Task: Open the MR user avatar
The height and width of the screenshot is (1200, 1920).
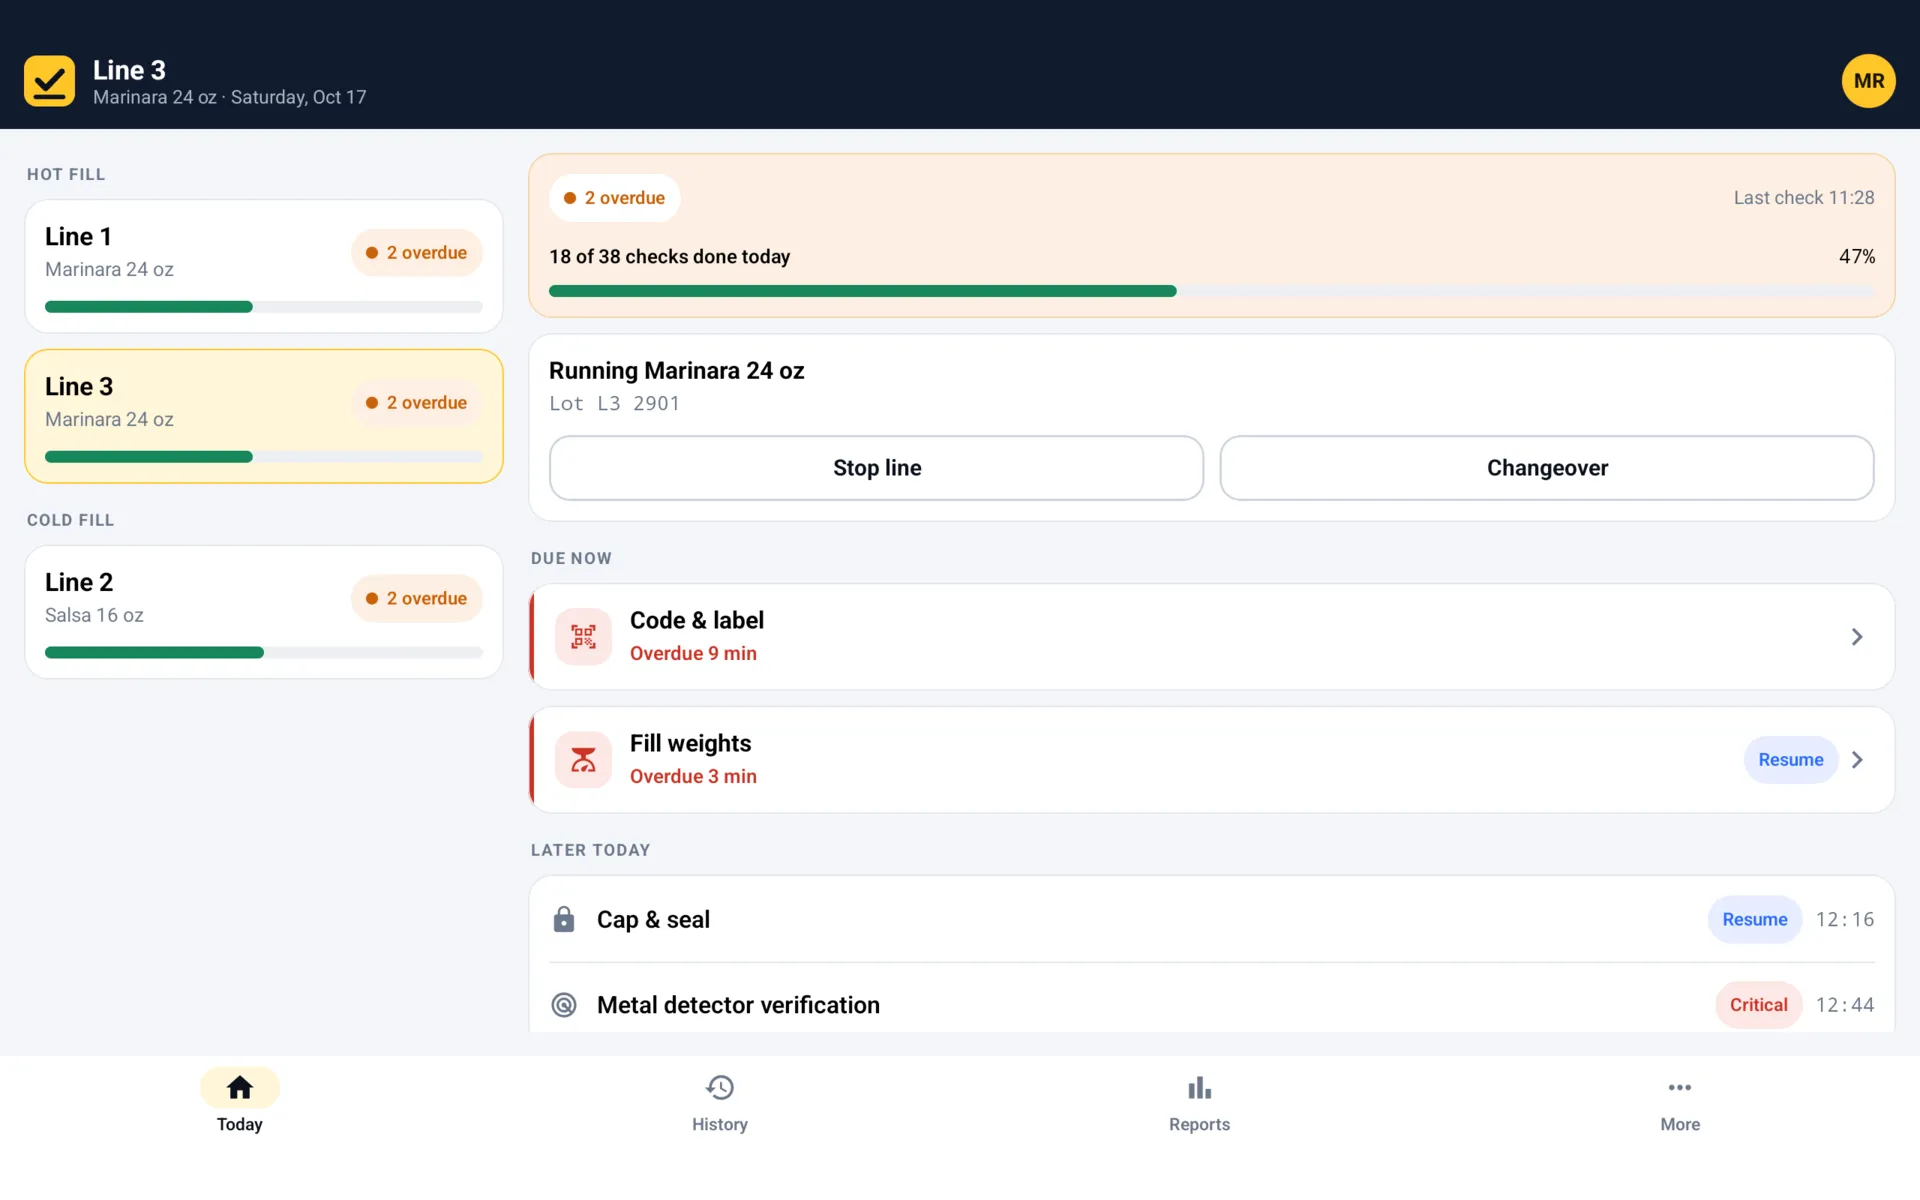Action: (1868, 81)
